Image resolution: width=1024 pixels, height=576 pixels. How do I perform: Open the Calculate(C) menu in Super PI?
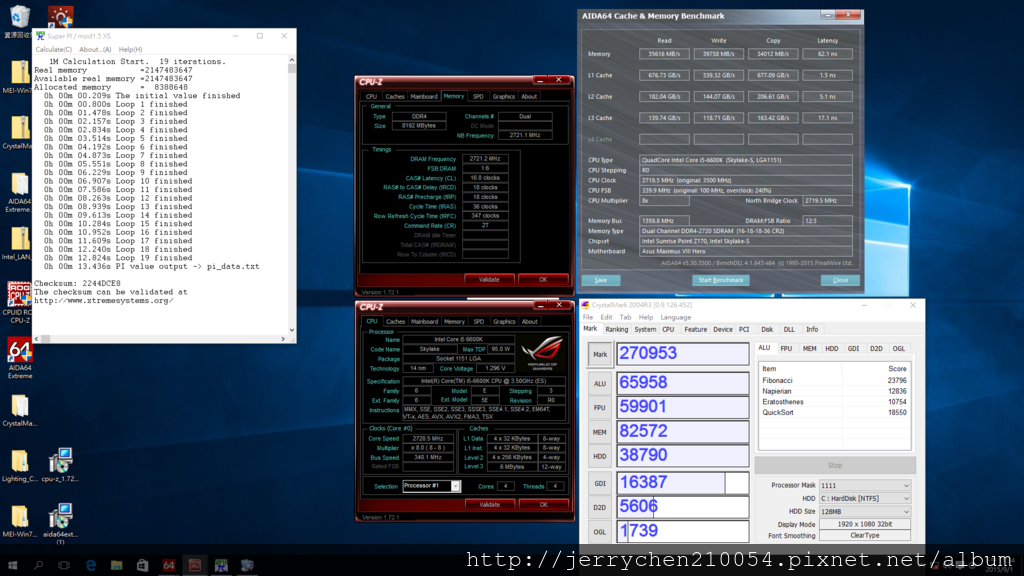coord(54,50)
